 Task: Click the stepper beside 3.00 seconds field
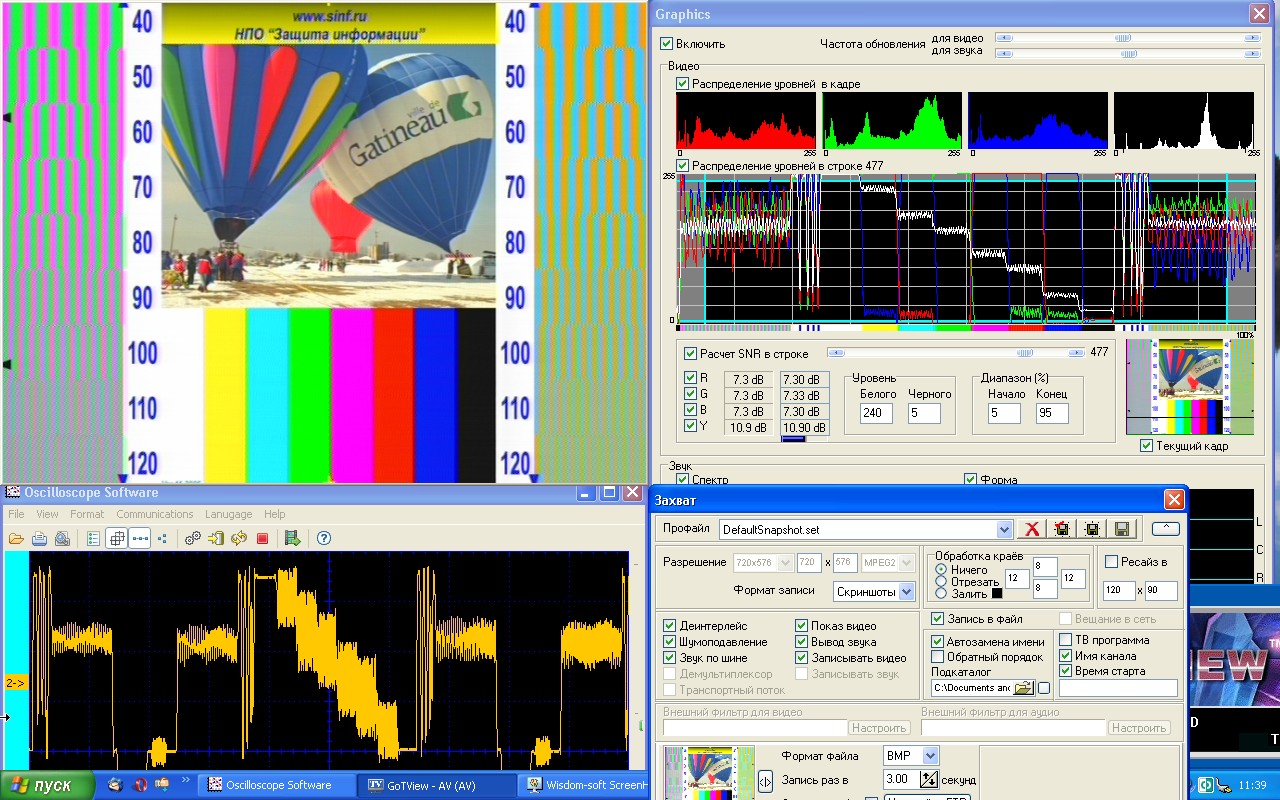[x=929, y=779]
